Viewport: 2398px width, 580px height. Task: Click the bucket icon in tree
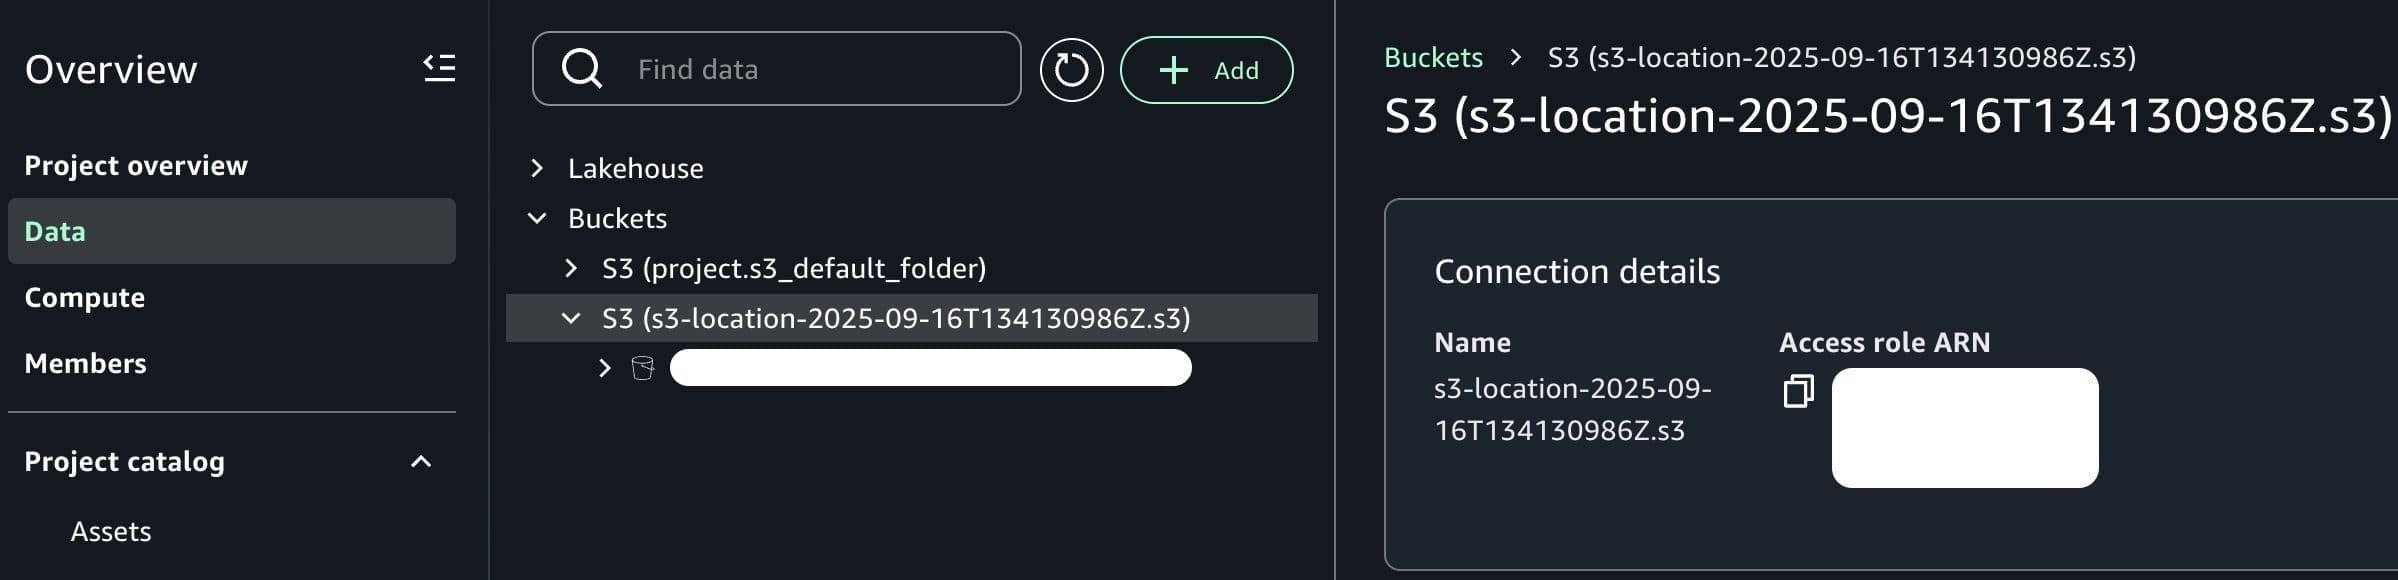pos(643,368)
